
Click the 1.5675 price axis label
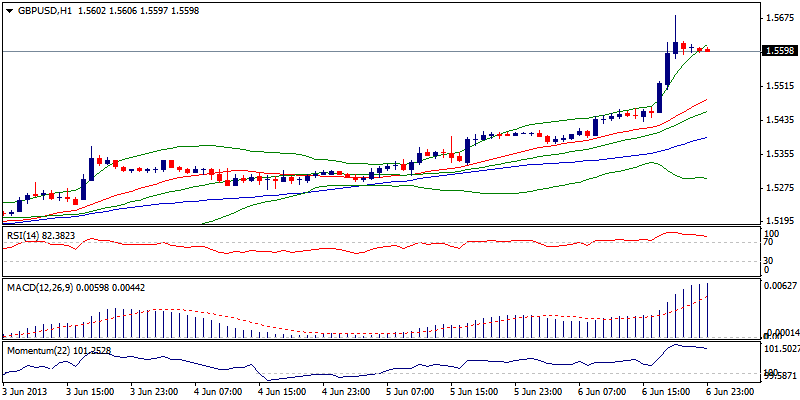point(778,18)
